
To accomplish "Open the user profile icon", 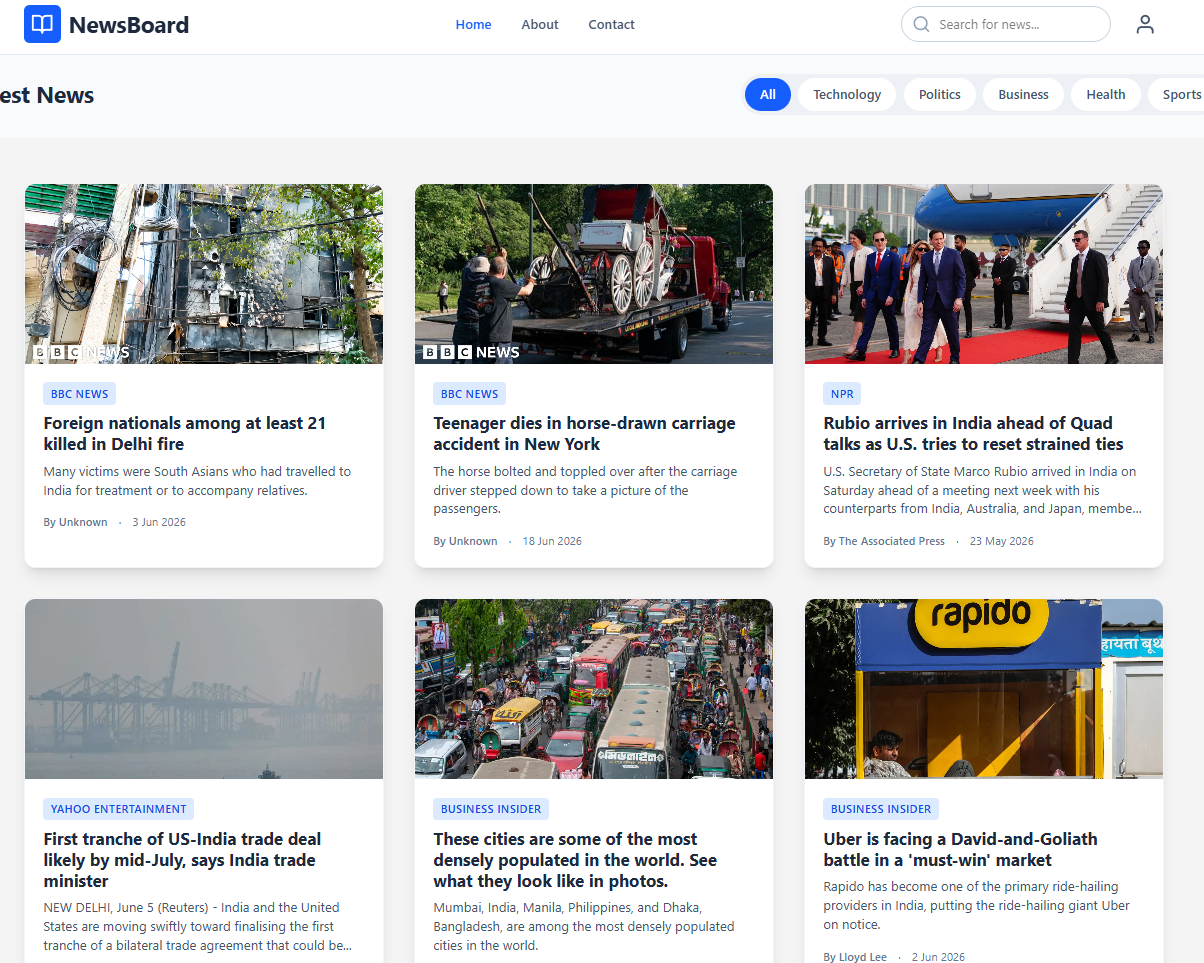I will pos(1145,24).
